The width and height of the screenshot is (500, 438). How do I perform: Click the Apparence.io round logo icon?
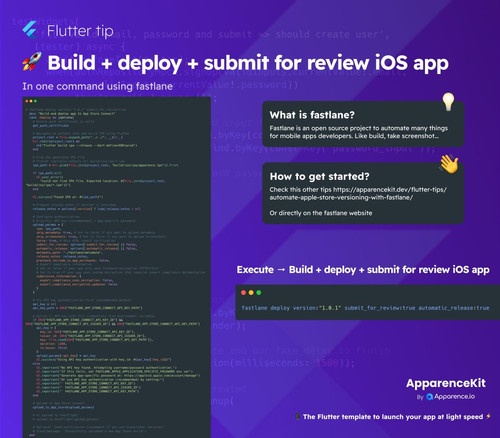429,397
